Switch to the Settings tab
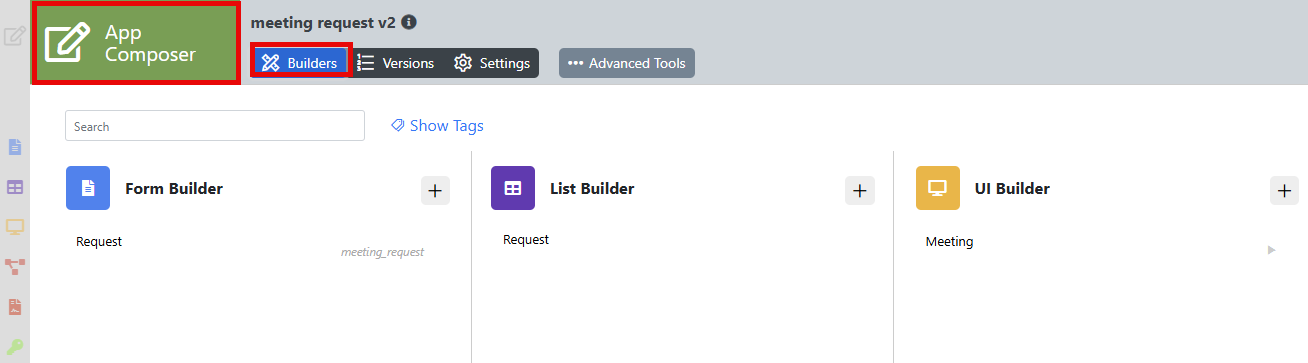Image resolution: width=1308 pixels, height=363 pixels. 492,63
